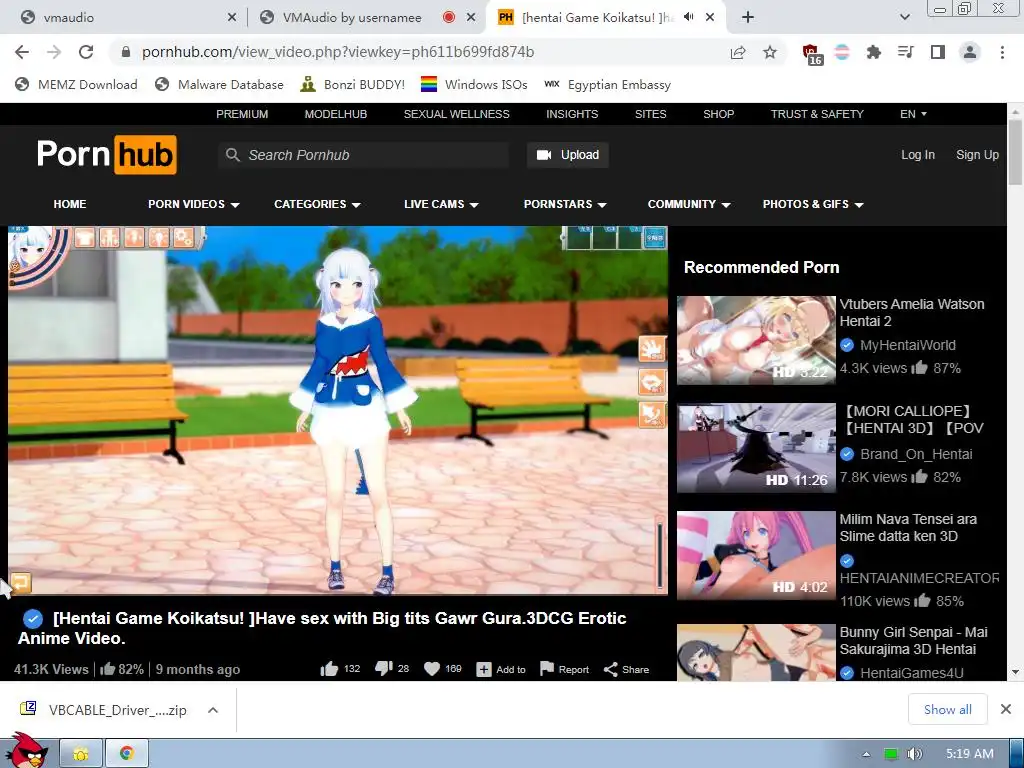
Task: Open PREMIUM in the top bar
Action: pos(242,114)
